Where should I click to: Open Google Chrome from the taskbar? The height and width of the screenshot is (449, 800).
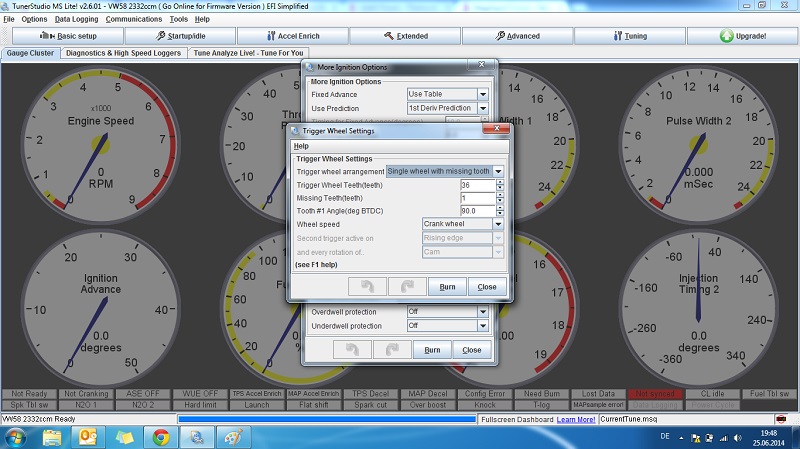pos(160,437)
